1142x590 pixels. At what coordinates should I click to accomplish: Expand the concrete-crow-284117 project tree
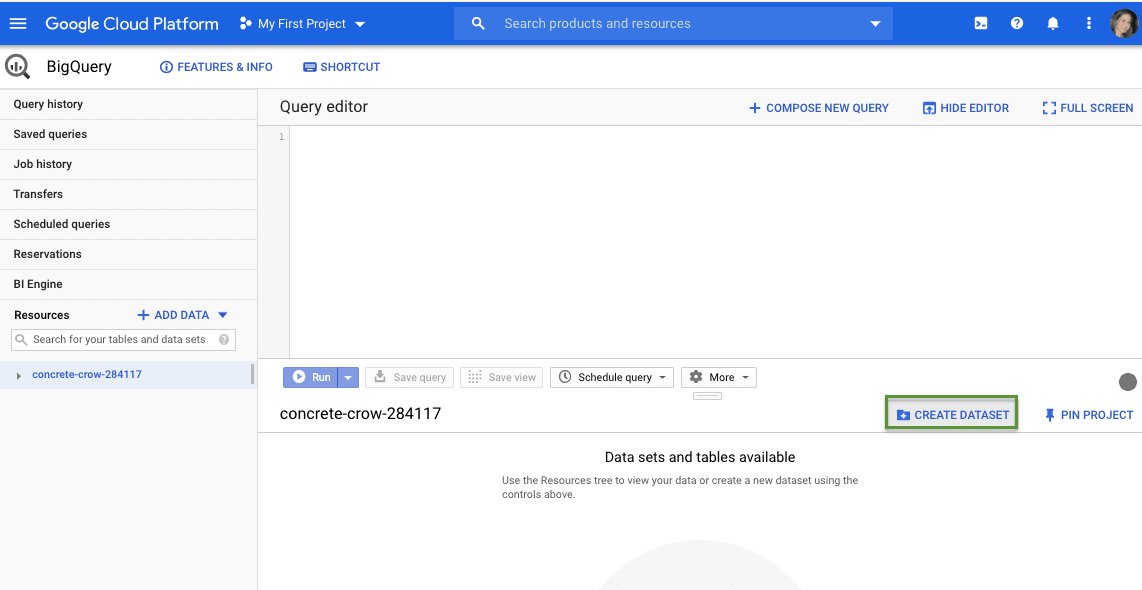click(x=19, y=376)
